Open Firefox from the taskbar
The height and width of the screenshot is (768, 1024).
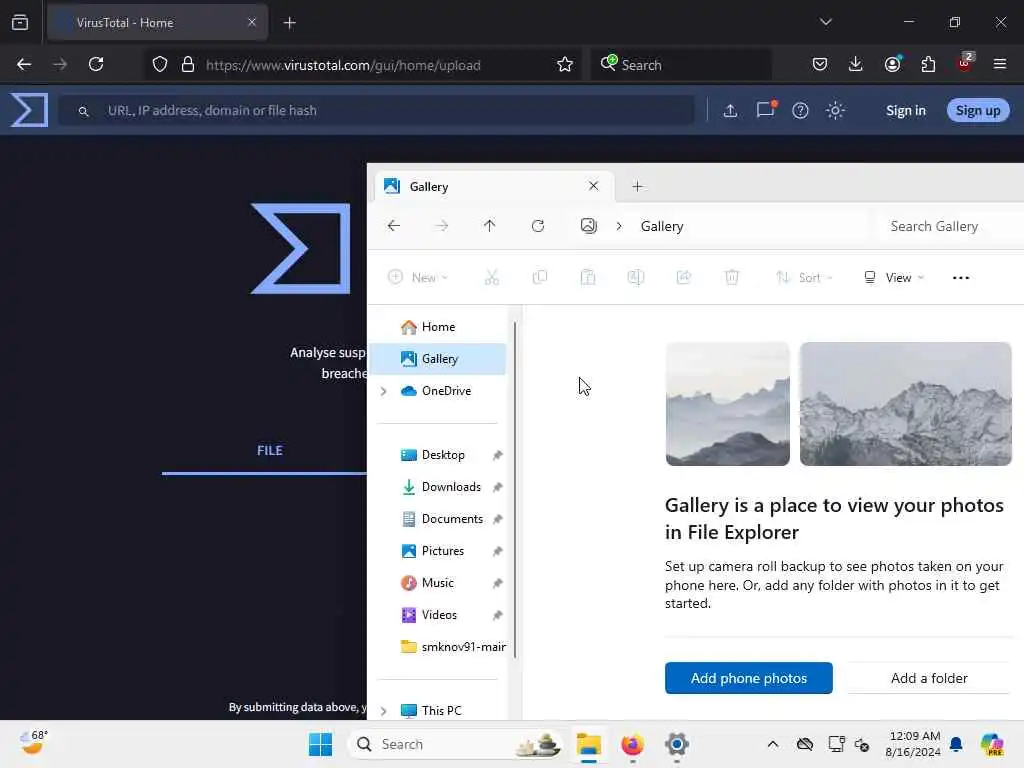(x=632, y=744)
